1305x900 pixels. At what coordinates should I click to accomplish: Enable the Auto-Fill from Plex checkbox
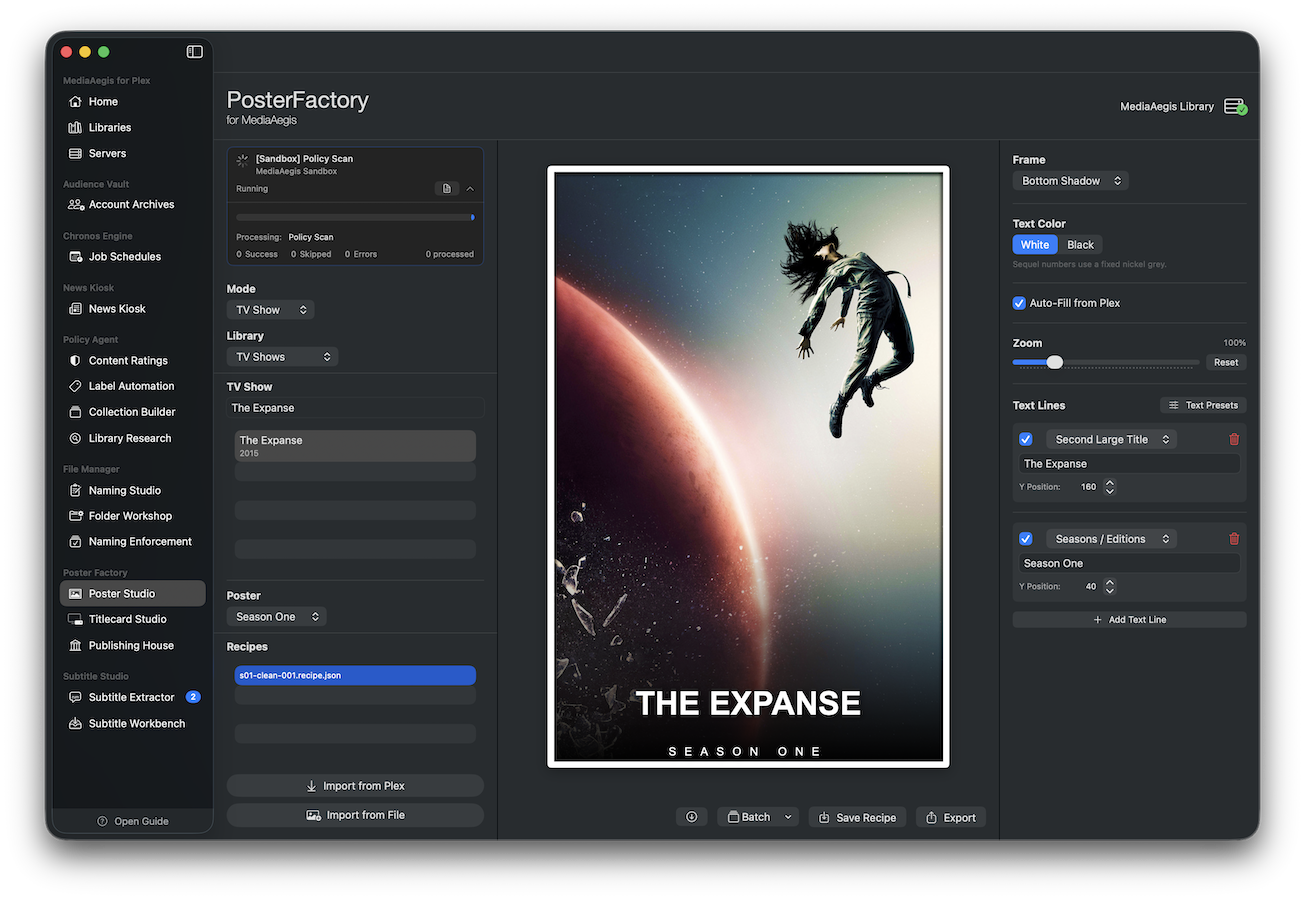point(1019,303)
